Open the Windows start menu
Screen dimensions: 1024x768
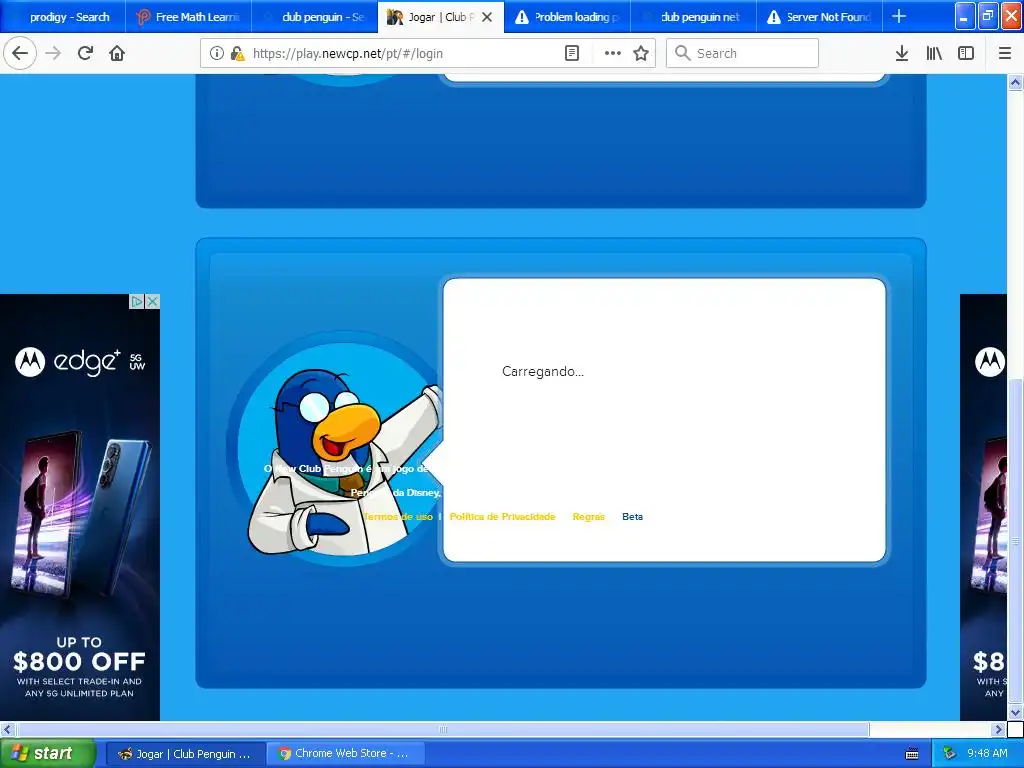(x=47, y=754)
